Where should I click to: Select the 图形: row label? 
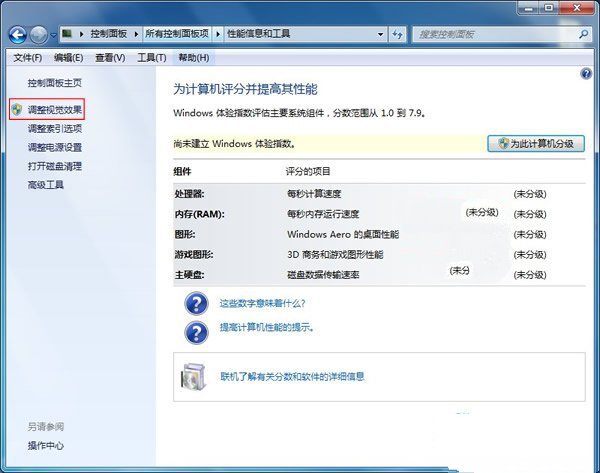coord(185,234)
